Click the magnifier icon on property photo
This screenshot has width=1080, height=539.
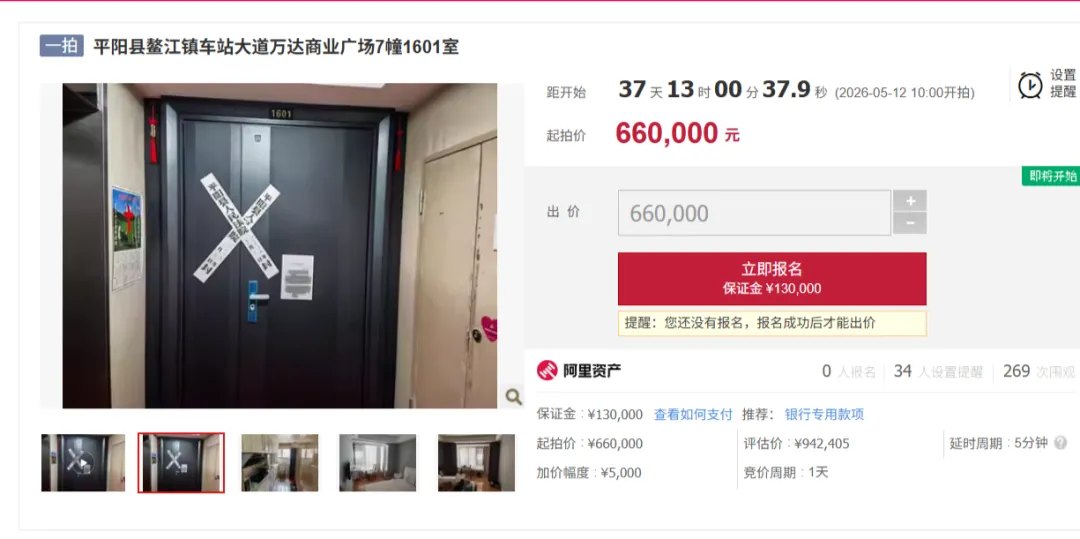tap(513, 396)
